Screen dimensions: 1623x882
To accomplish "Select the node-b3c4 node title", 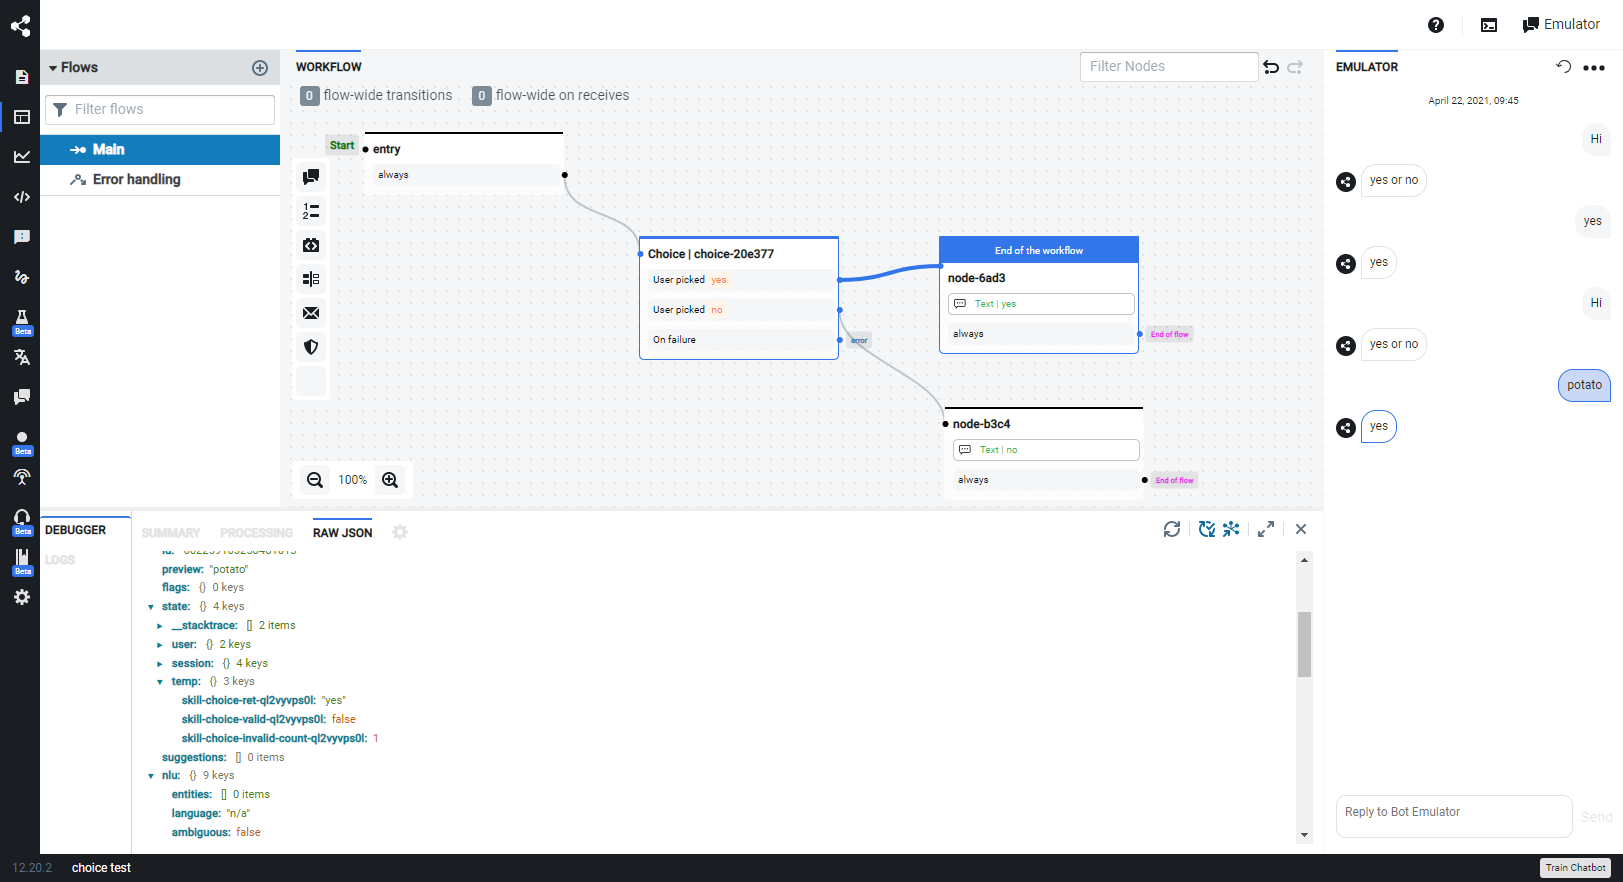I will [981, 424].
